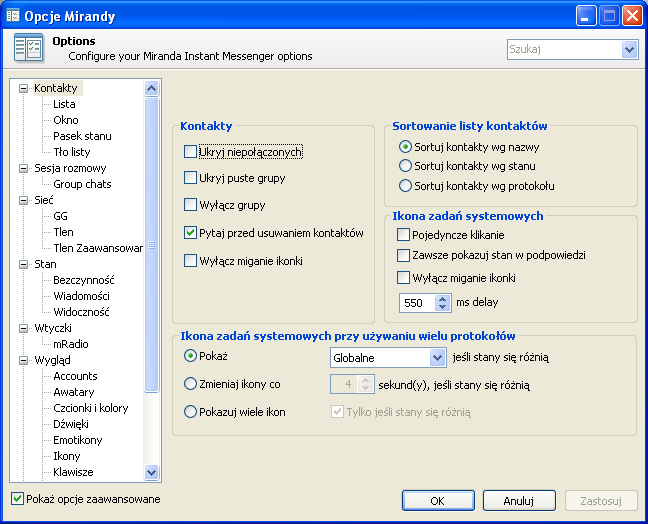Screen dimensions: 648x524
Task: Select the GG network page
Action: (x=60, y=216)
